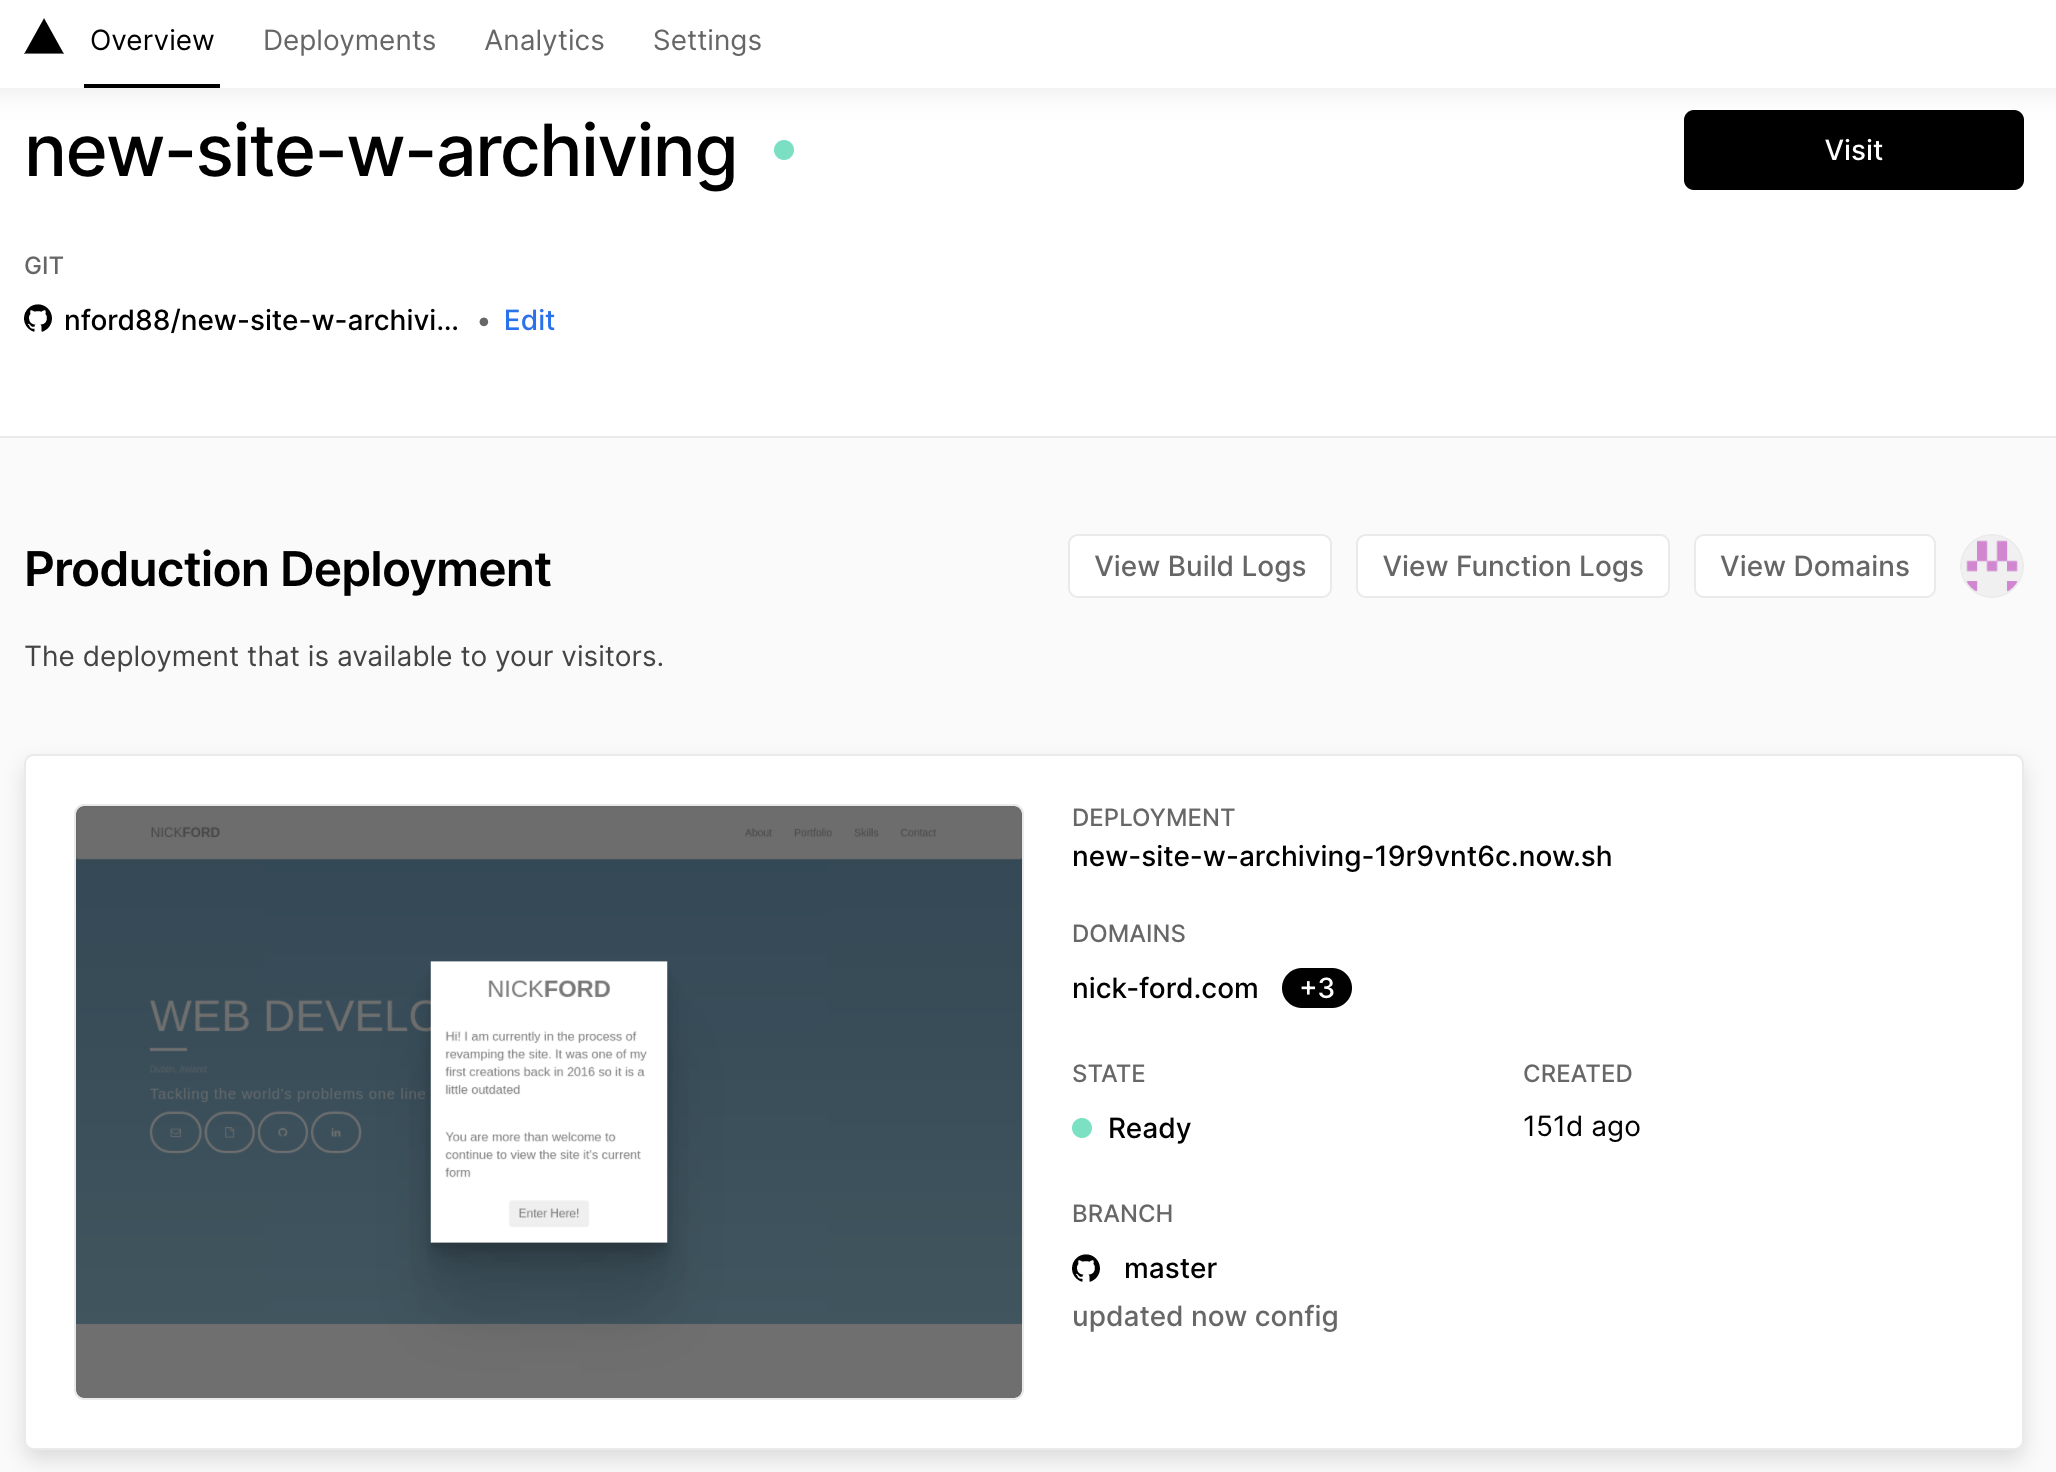
Task: Click the Ready state text
Action: click(x=1149, y=1128)
